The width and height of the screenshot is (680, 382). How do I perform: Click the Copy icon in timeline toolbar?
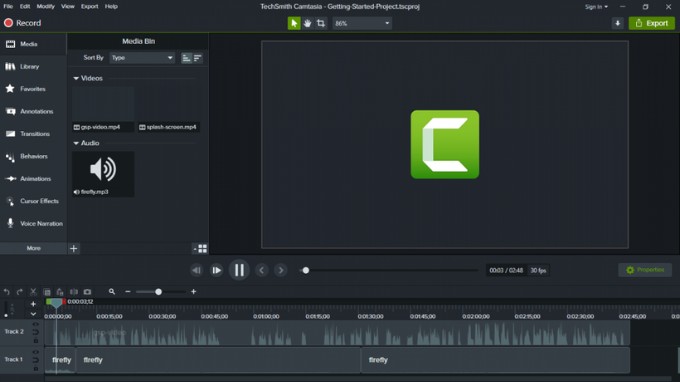pyautogui.click(x=47, y=292)
